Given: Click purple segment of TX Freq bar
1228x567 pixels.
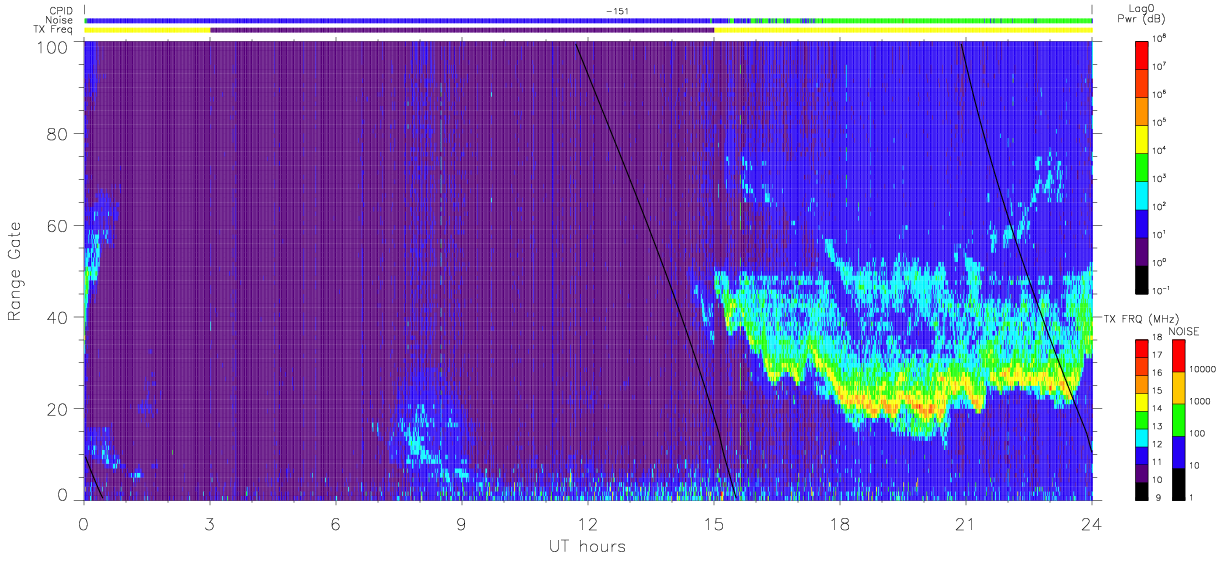Looking at the screenshot, I should tap(462, 30).
